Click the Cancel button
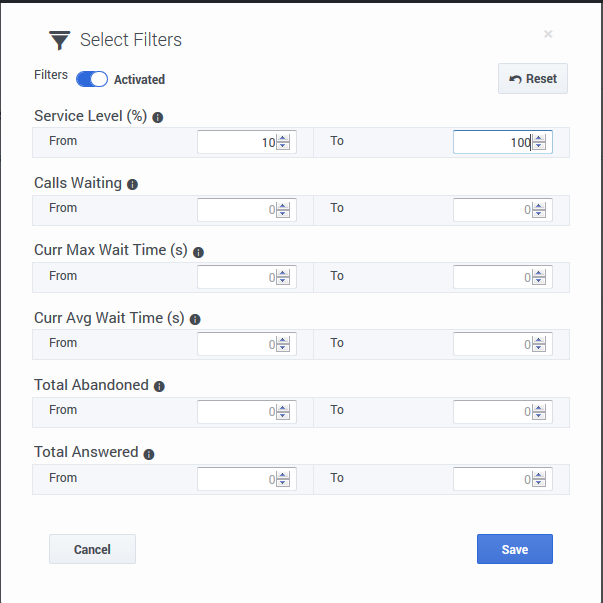This screenshot has width=603, height=603. (92, 549)
